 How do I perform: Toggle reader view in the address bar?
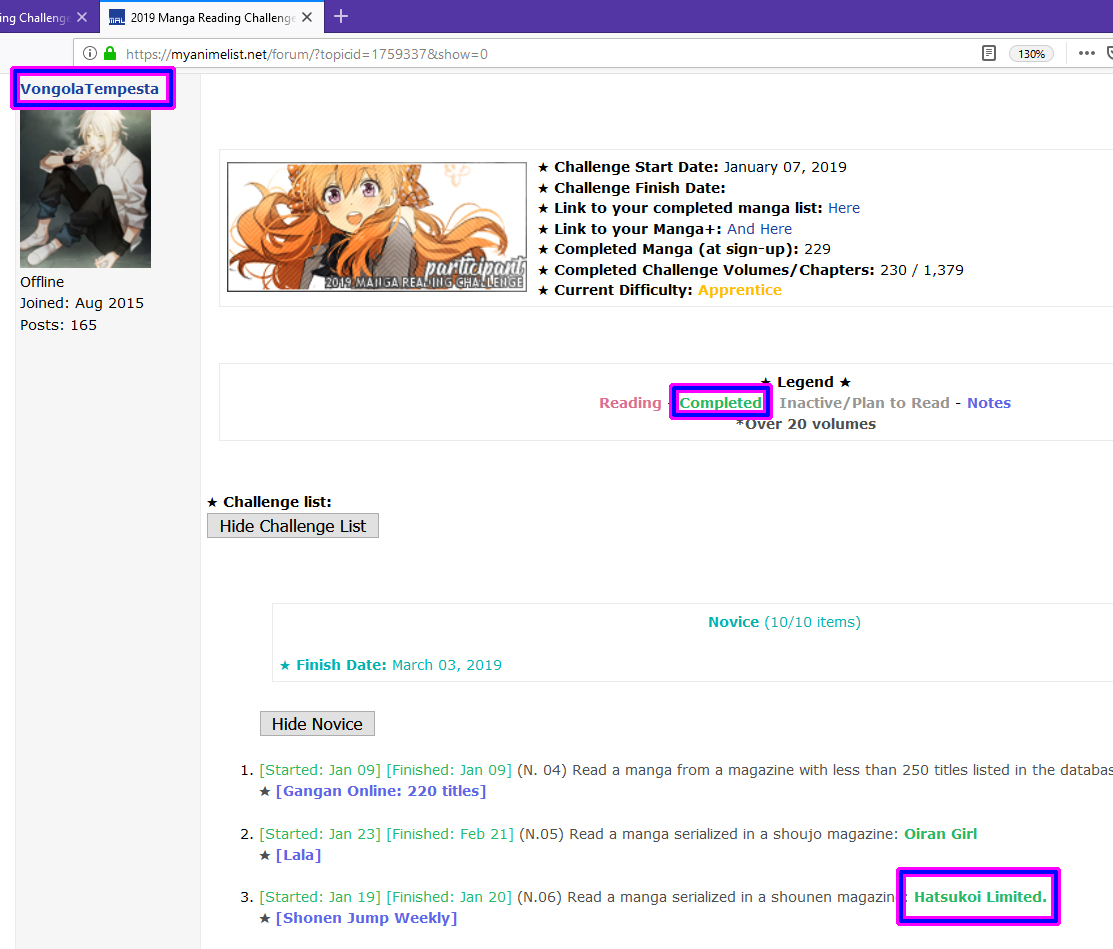[989, 54]
